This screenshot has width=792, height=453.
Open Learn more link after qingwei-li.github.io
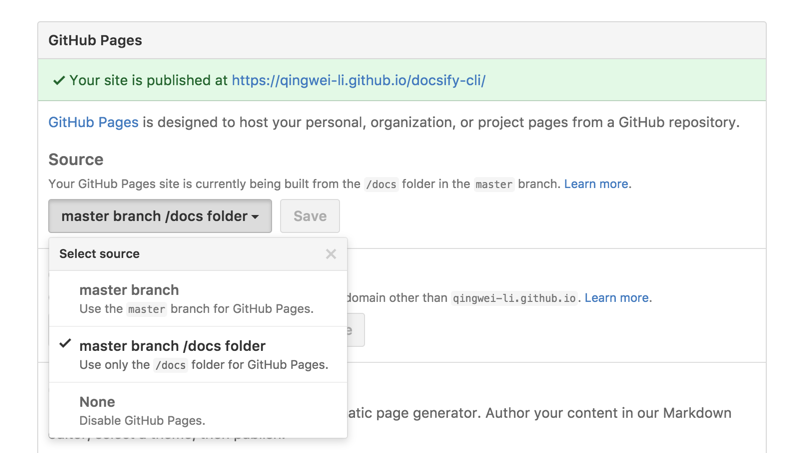616,298
